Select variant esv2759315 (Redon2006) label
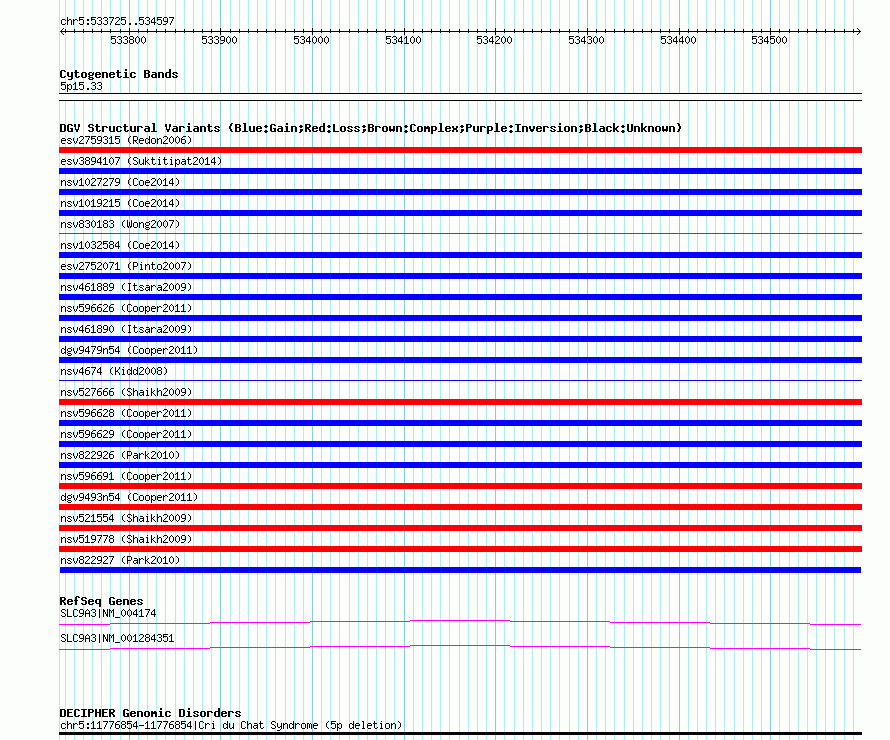This screenshot has height=740, width=890. tap(126, 140)
